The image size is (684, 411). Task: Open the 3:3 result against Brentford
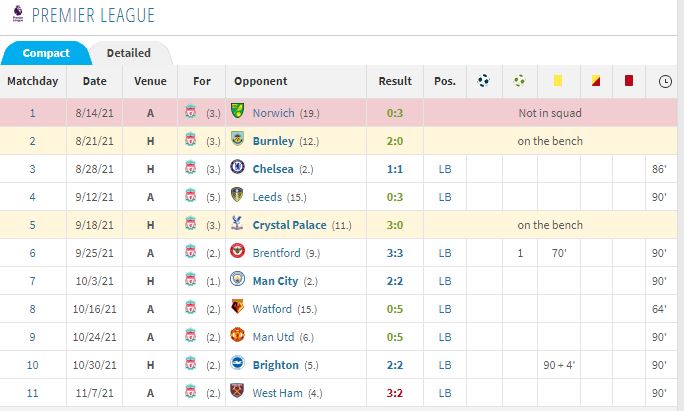pos(394,253)
